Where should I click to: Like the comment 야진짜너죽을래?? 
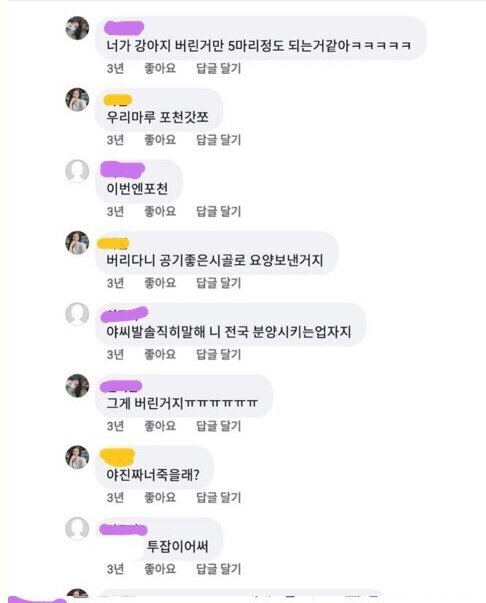point(160,498)
